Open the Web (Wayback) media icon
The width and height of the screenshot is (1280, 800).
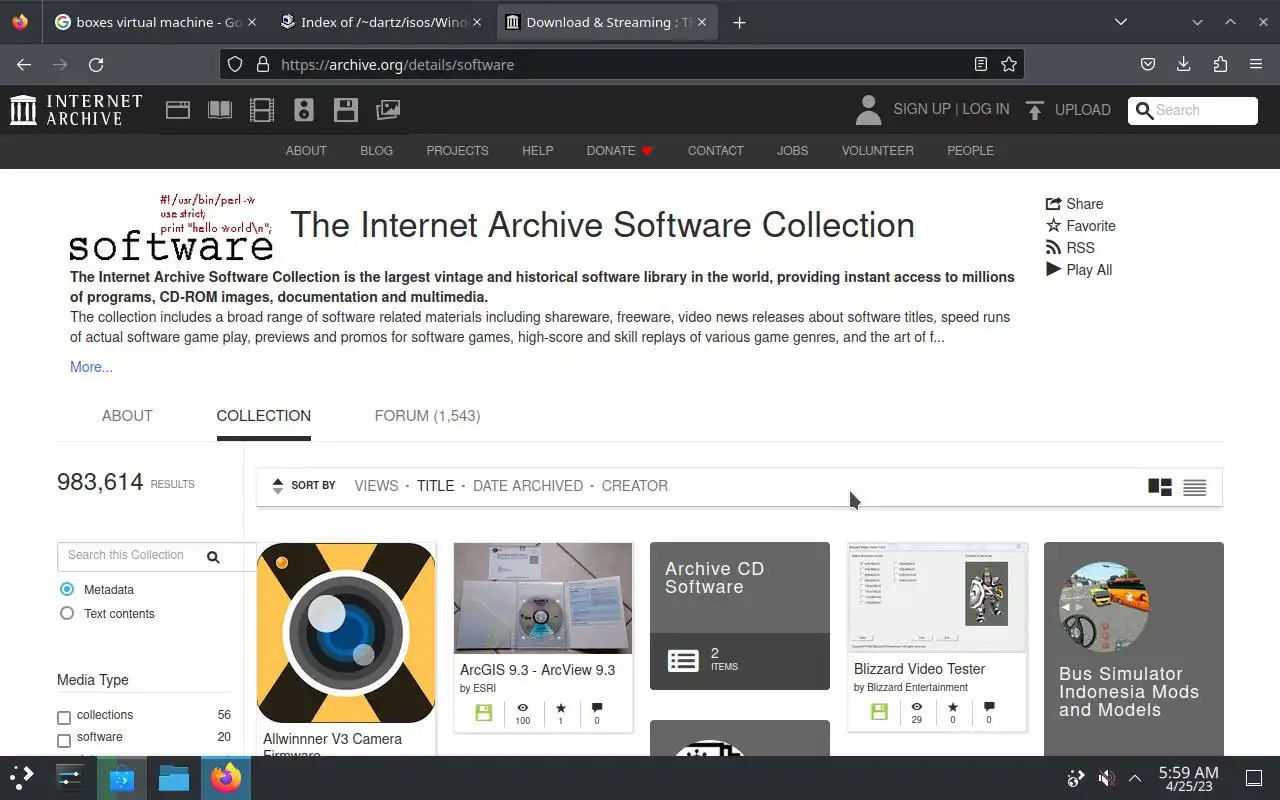[x=178, y=110]
